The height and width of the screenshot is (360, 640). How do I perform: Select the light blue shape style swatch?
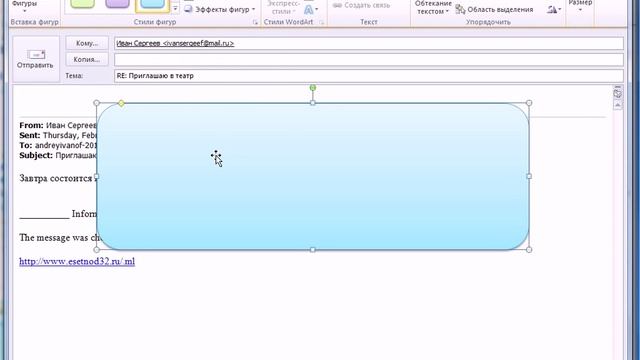point(152,5)
